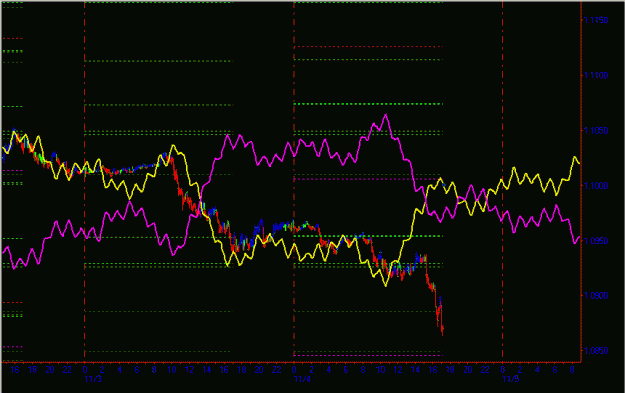Click the 11/3 date label

93,379
